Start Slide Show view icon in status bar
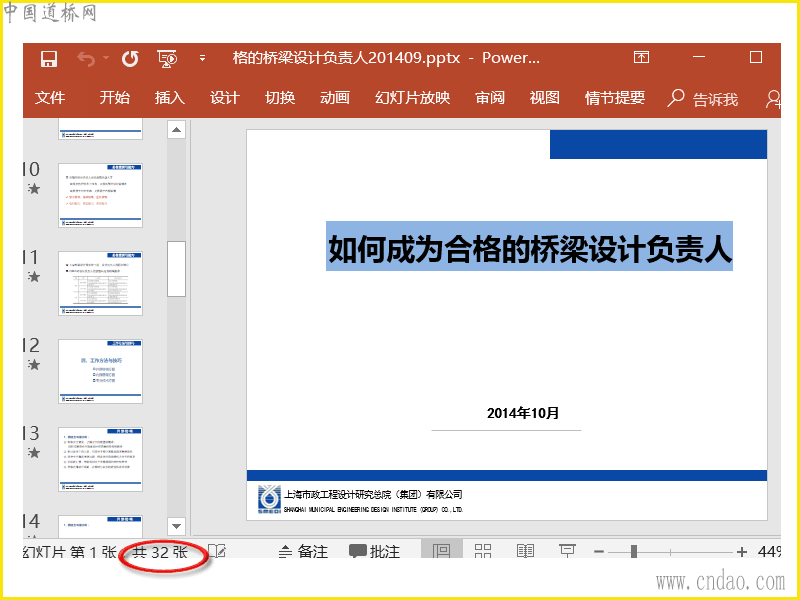 pyautogui.click(x=567, y=551)
